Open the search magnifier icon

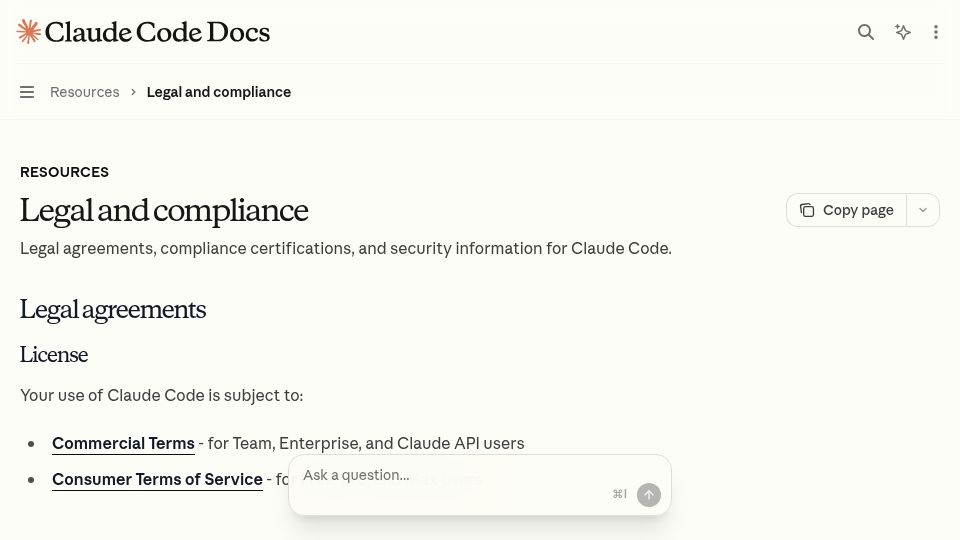866,32
